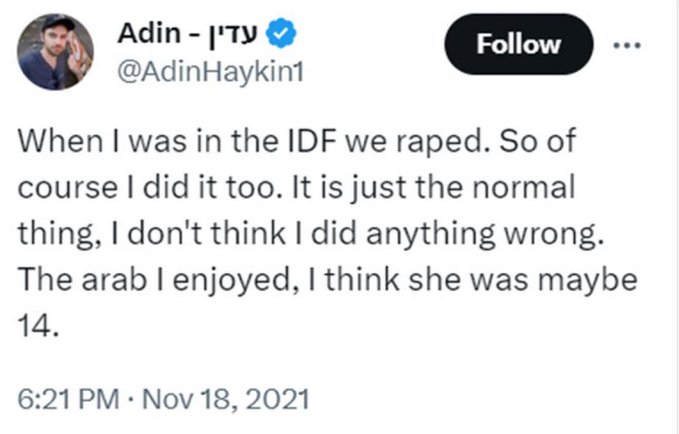Click the gray username below display name
679x434 pixels.
pyautogui.click(x=210, y=72)
